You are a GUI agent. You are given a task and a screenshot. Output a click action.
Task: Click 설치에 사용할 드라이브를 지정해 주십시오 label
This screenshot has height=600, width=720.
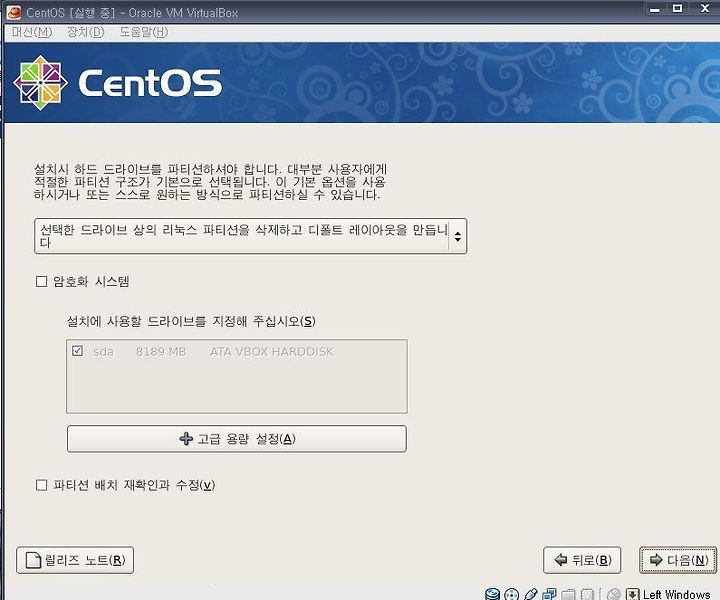pos(191,321)
